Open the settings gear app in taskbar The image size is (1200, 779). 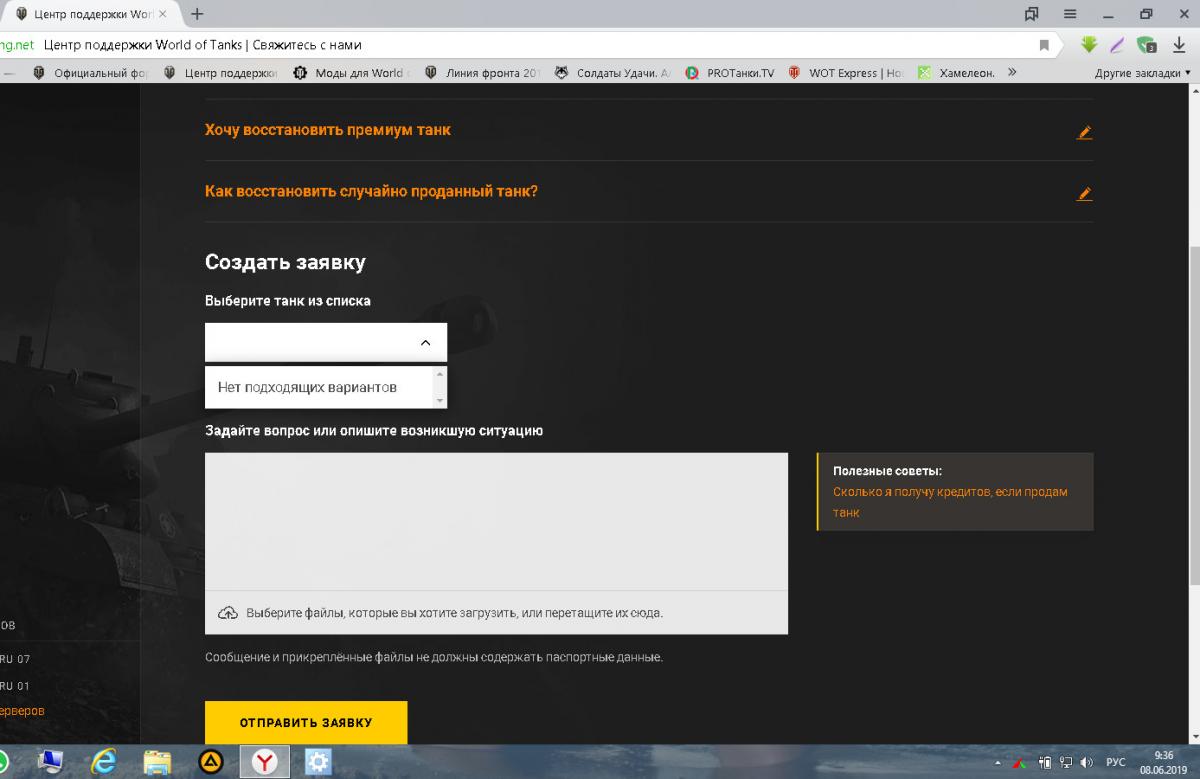coord(318,762)
